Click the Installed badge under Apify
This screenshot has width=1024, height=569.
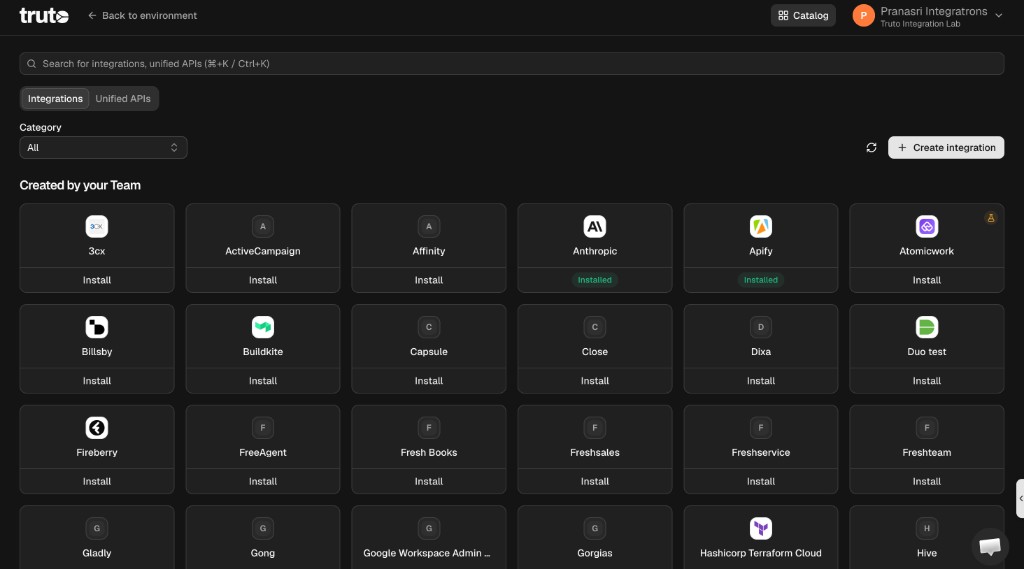click(760, 280)
